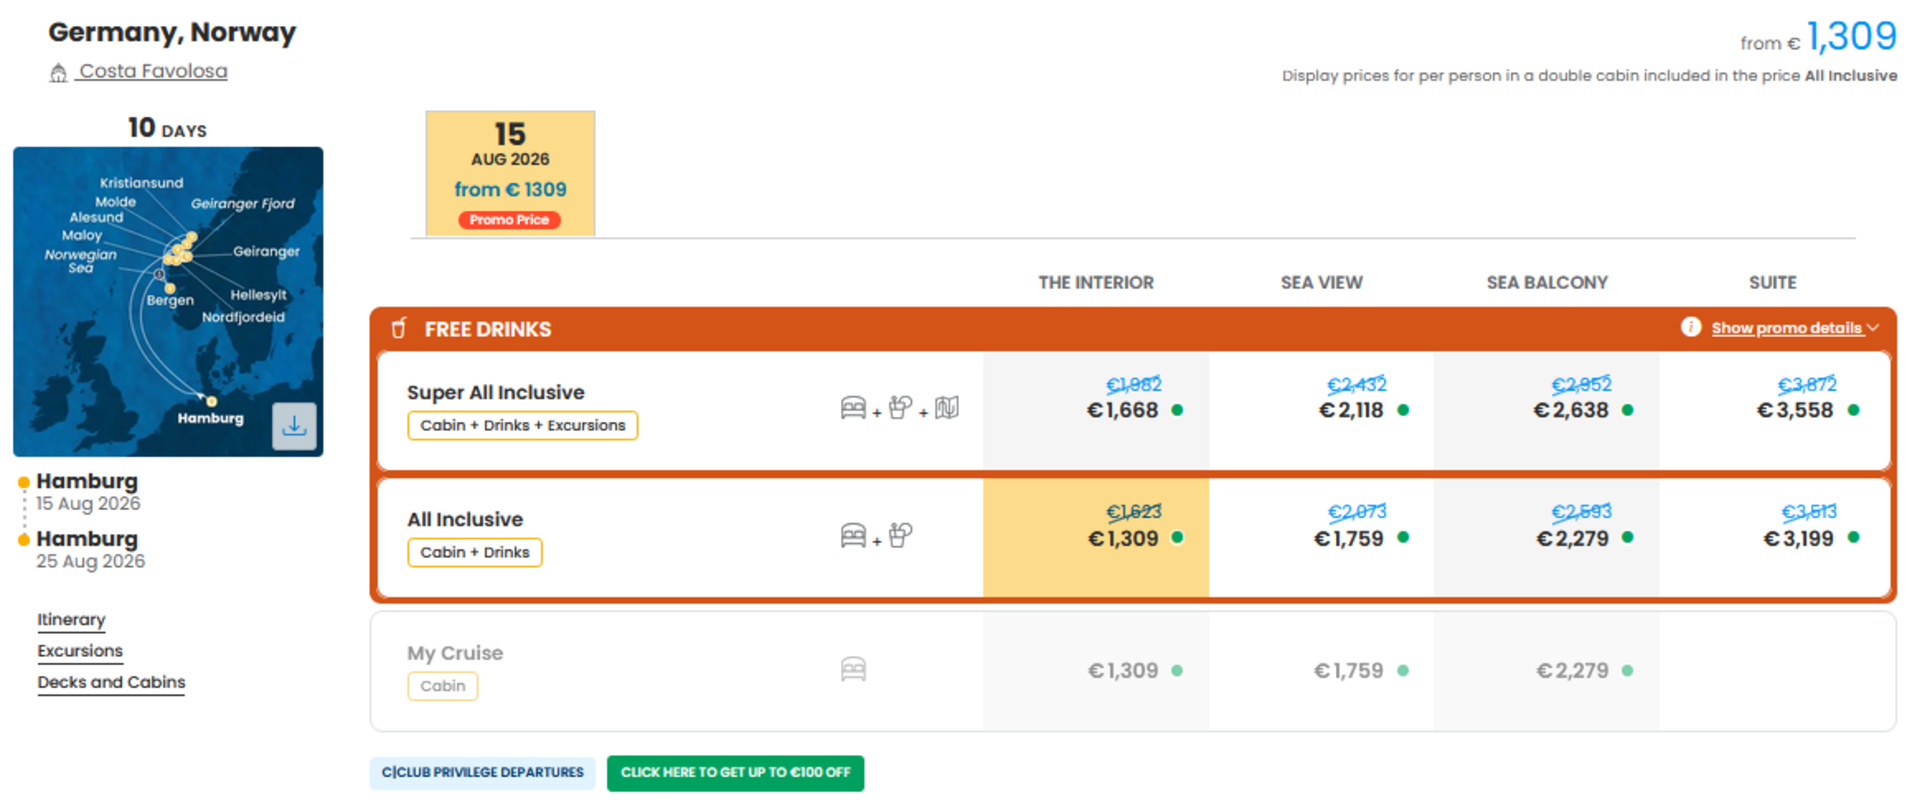Click the Costa Favolosa ship link
The image size is (1912, 800).
pos(153,71)
